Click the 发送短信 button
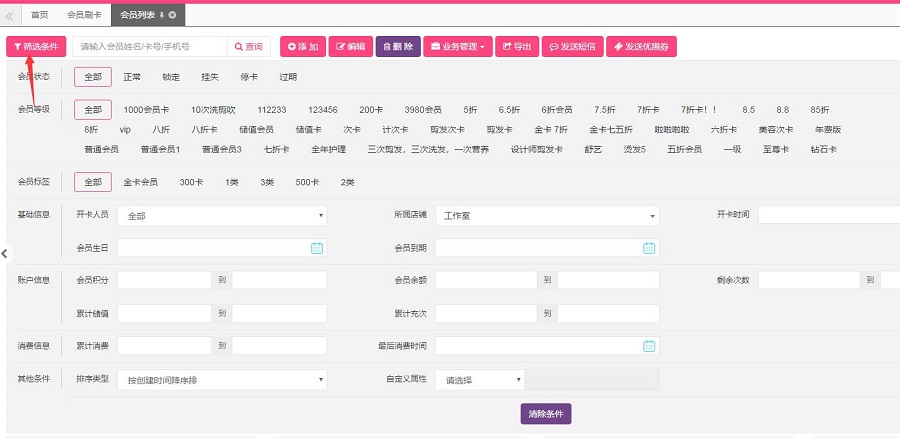 [x=573, y=46]
